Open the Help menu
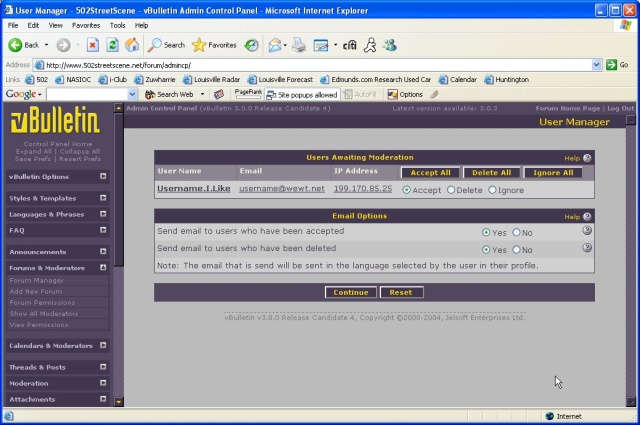Image resolution: width=640 pixels, height=425 pixels. pyautogui.click(x=141, y=25)
